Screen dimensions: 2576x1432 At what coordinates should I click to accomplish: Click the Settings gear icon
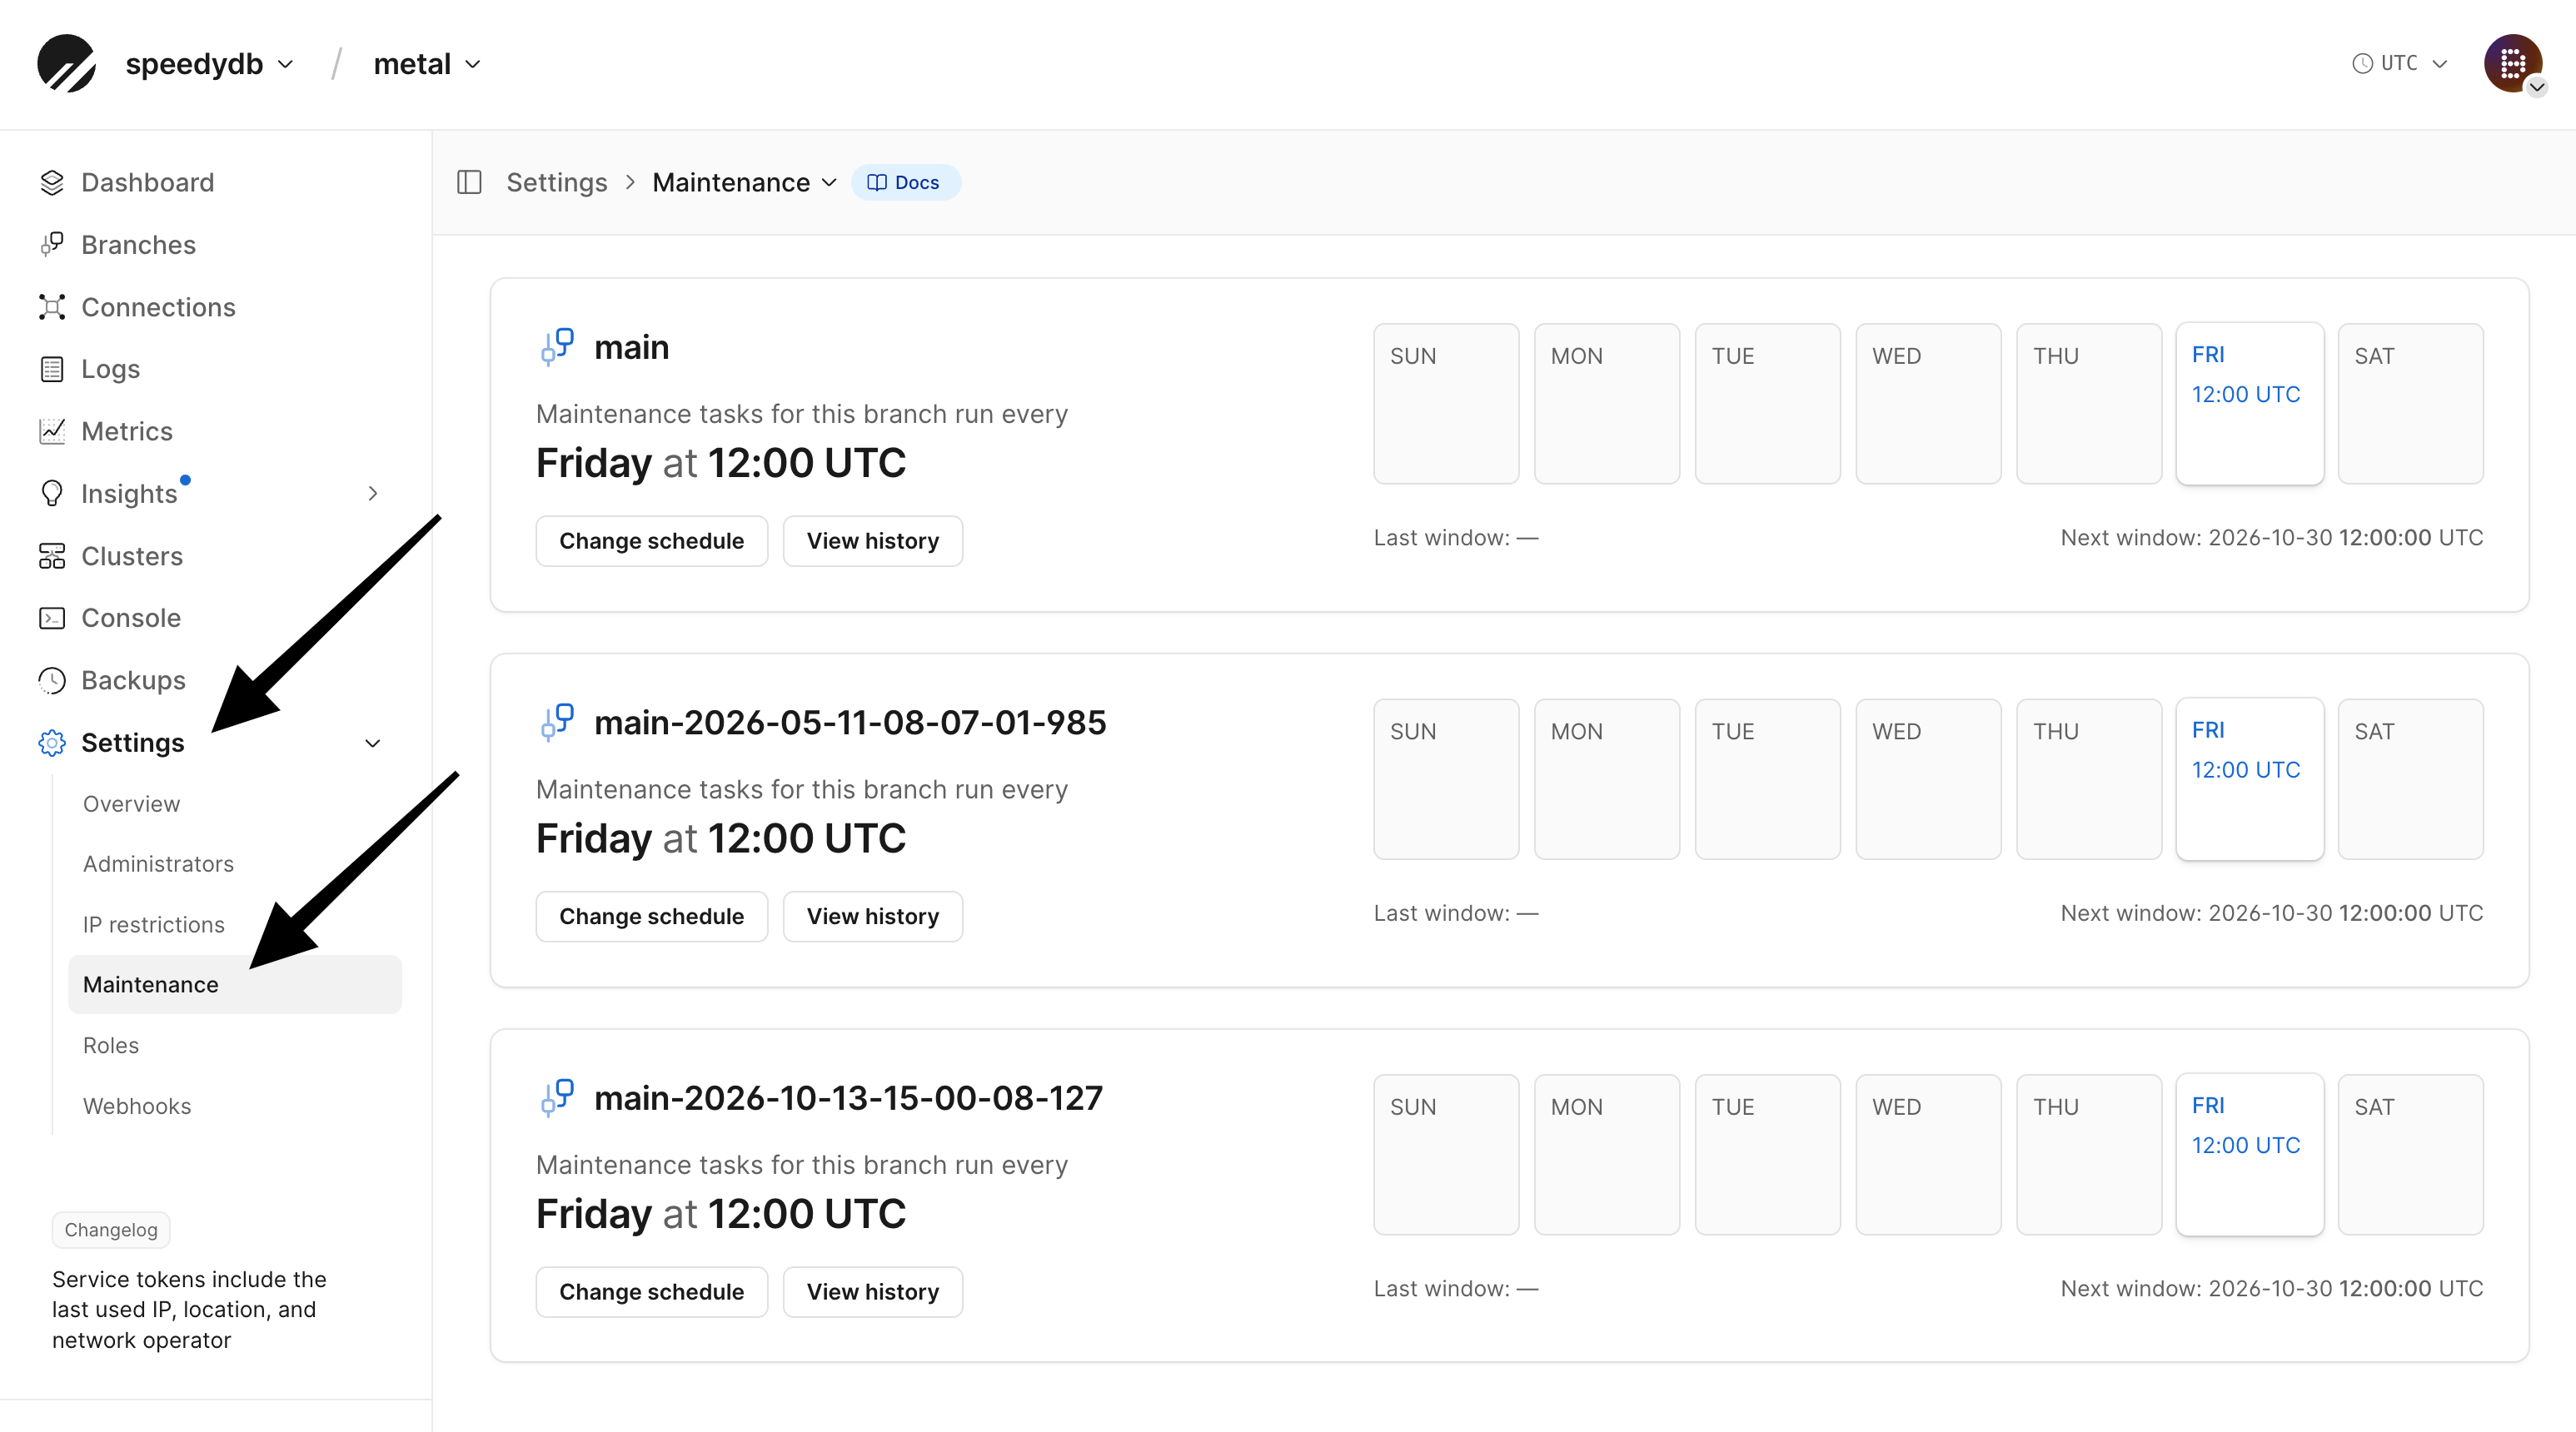coord(52,742)
